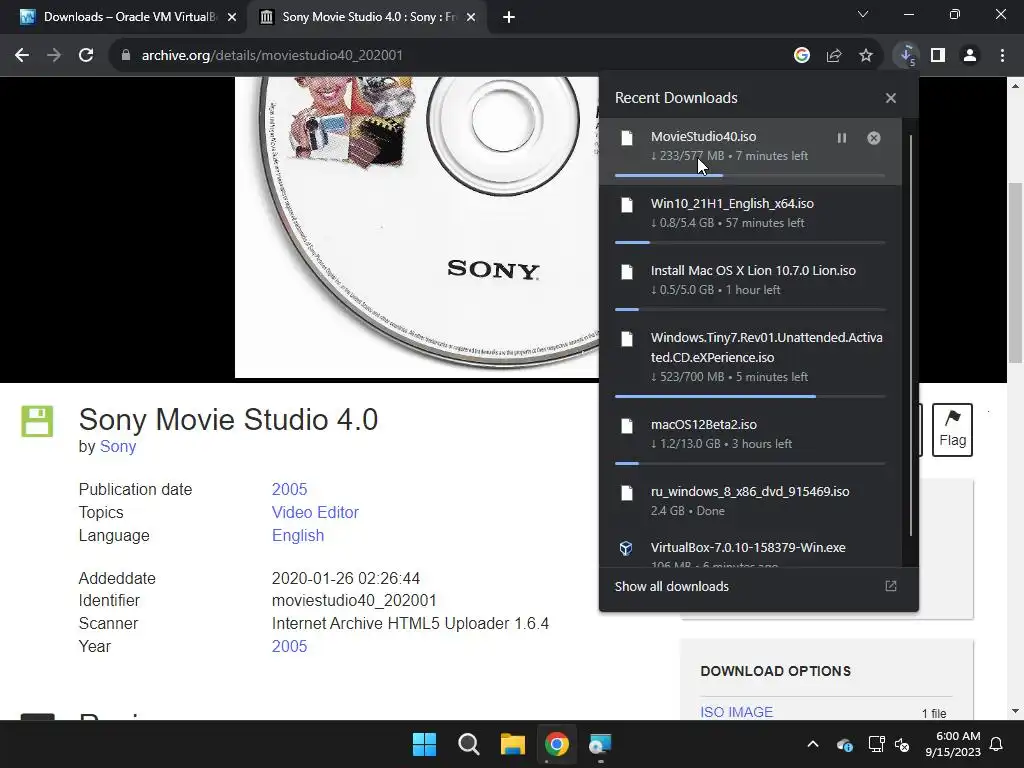Screen dimensions: 1024x768
Task: Close the Sony Movie Studio tab
Action: click(471, 17)
